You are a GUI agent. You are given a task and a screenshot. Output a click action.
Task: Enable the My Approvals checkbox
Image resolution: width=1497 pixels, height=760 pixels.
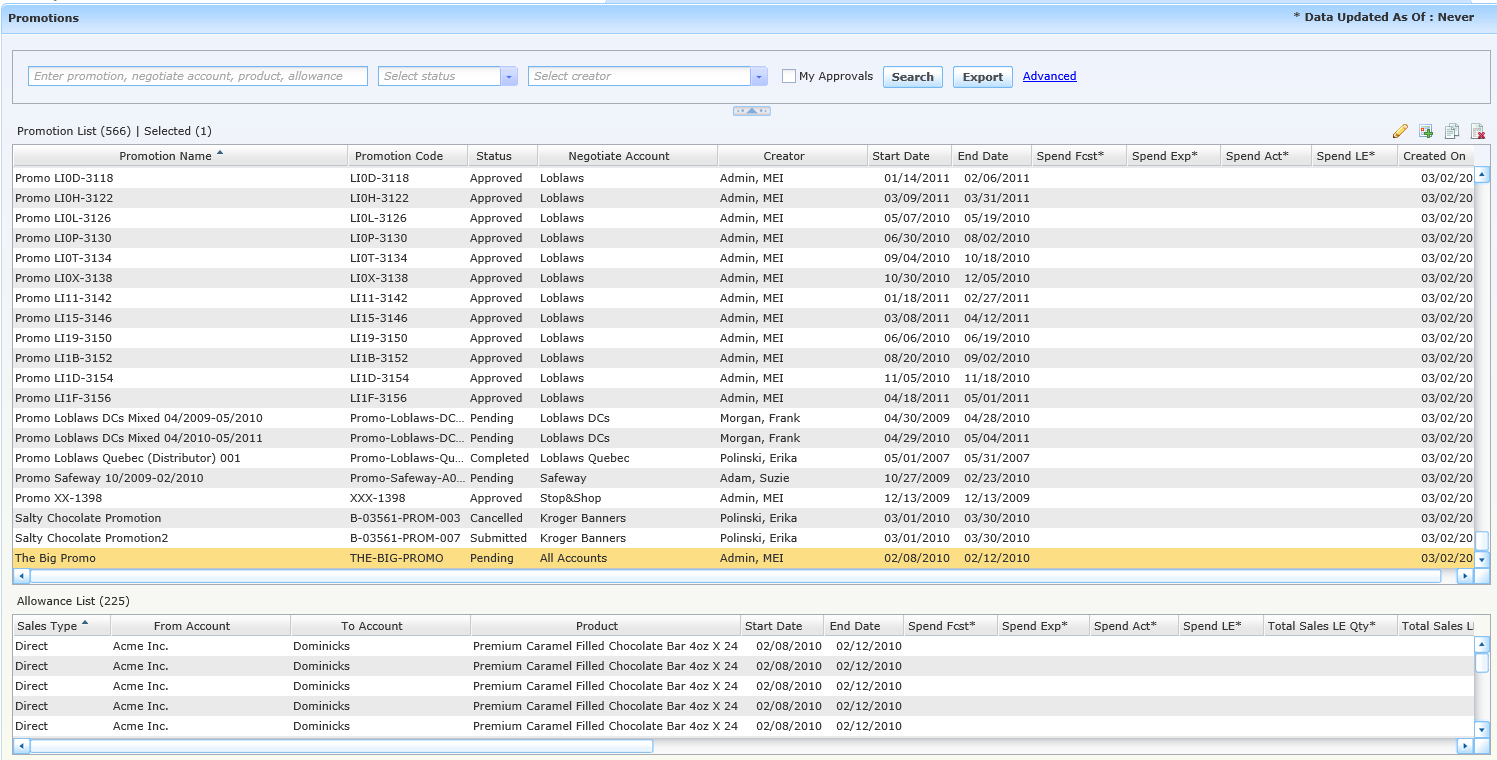point(789,76)
